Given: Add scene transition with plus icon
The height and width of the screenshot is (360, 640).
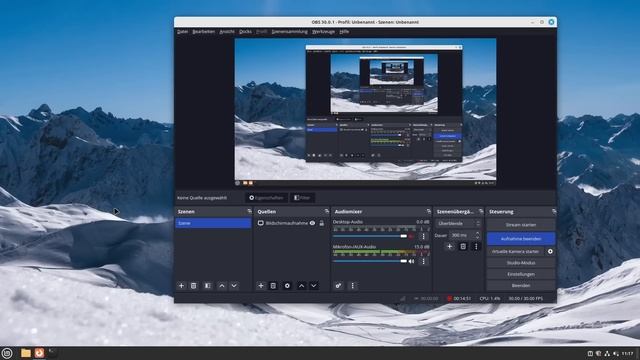Looking at the screenshot, I should point(449,247).
